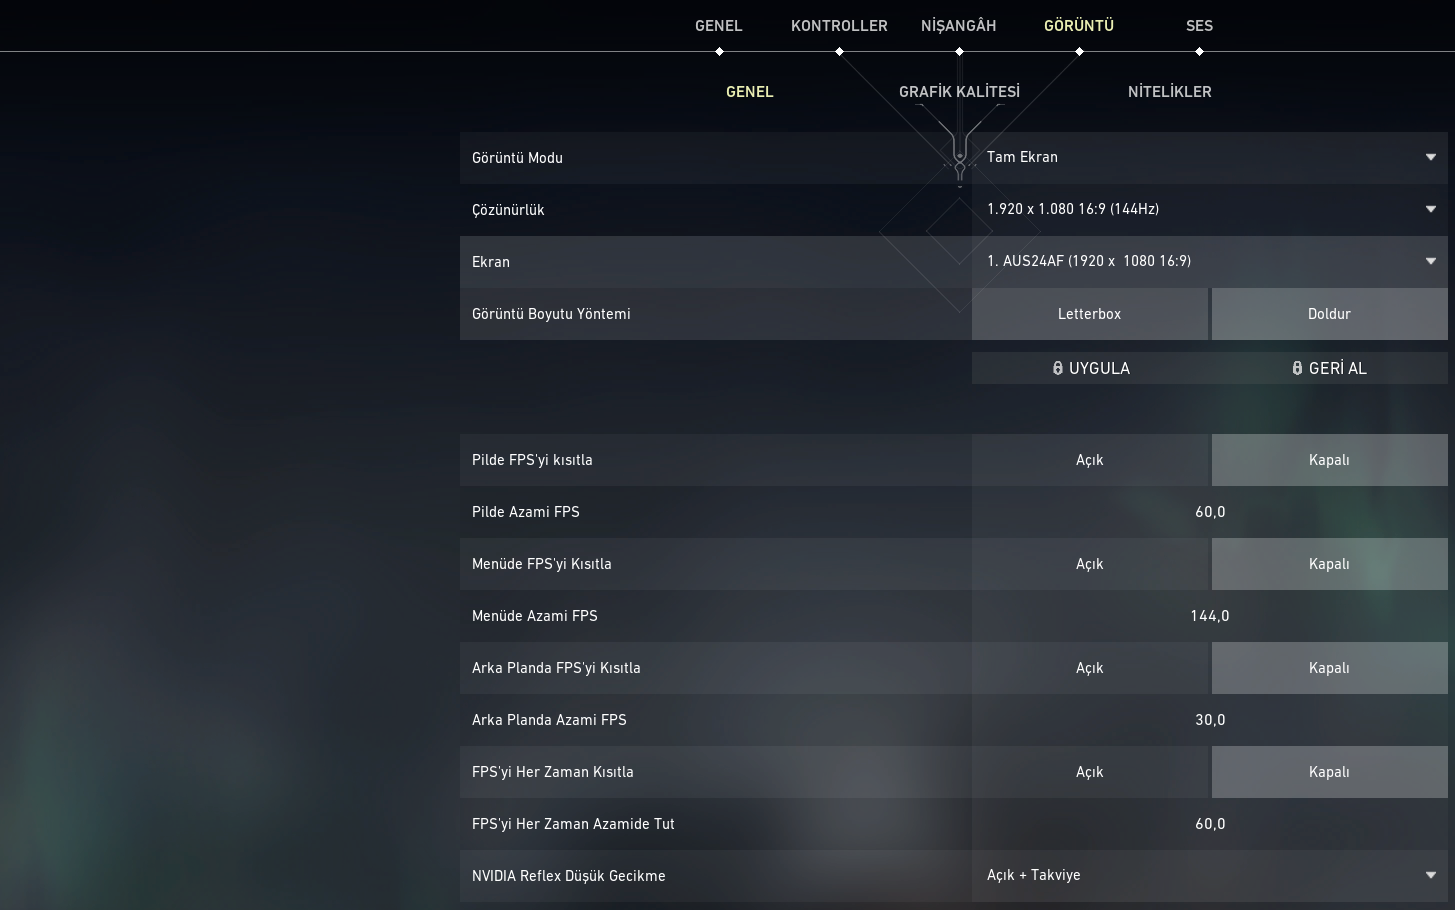
Task: Switch to the KONTROLLER tab
Action: (839, 26)
